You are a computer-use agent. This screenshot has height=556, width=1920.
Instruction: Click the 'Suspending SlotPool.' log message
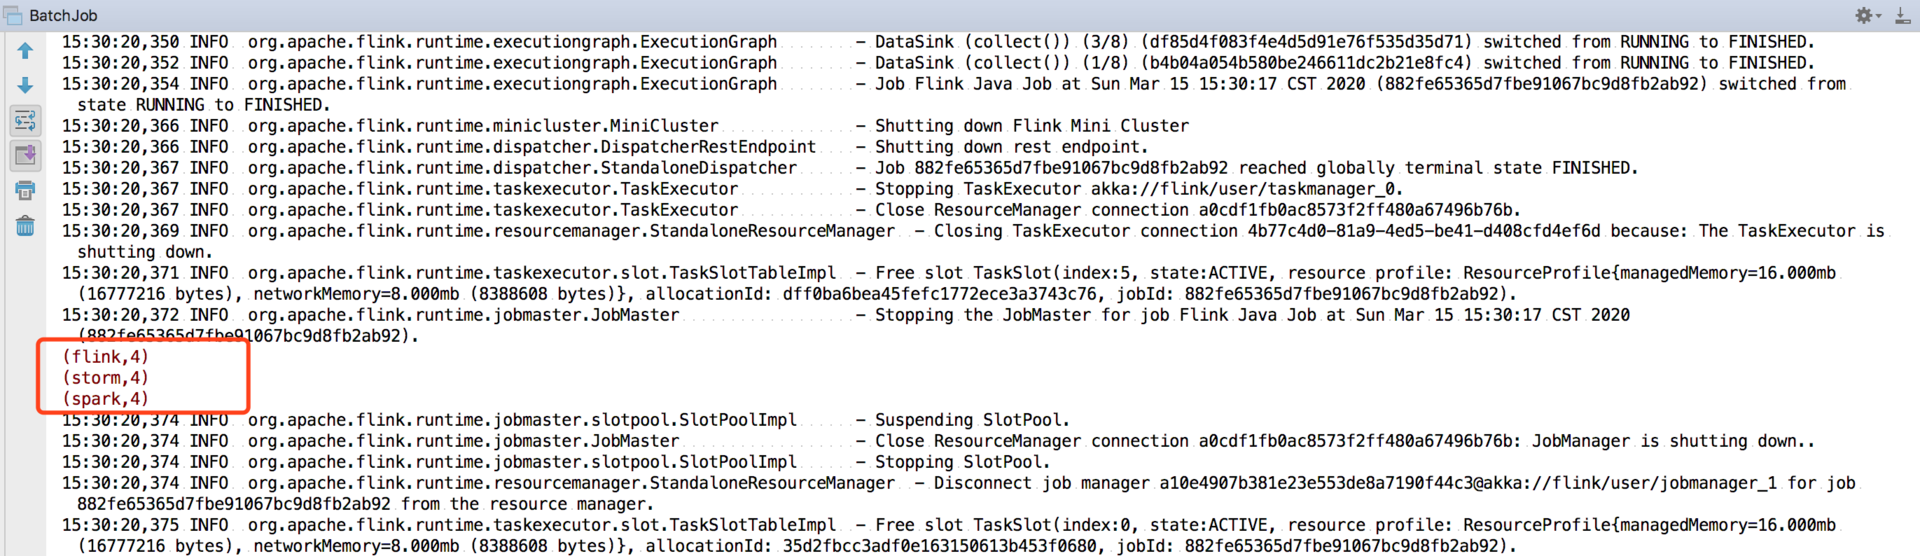point(972,420)
